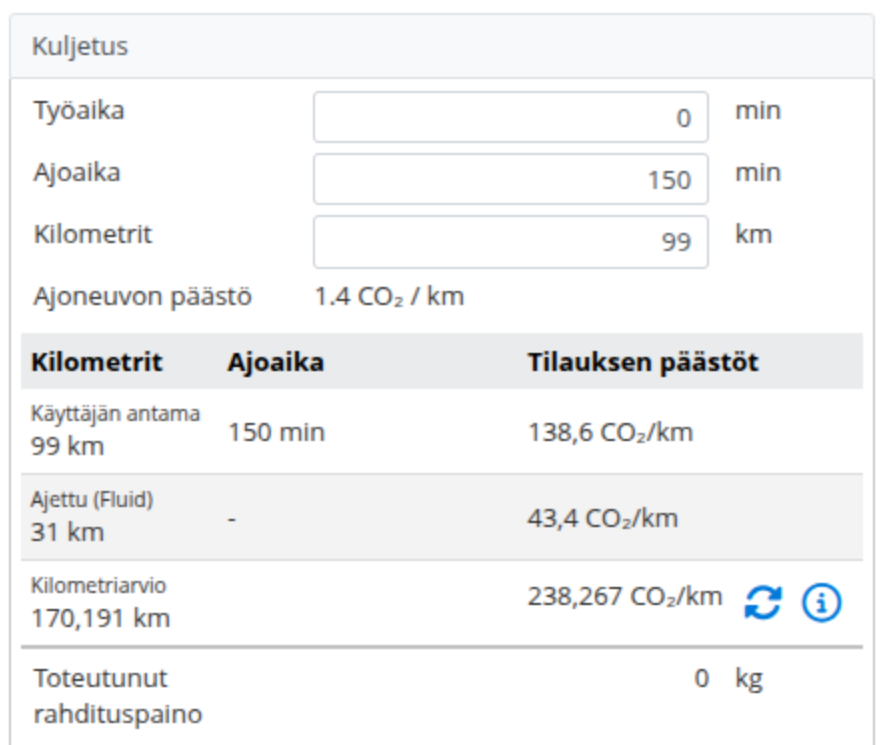This screenshot has height=745, width=885.
Task: Select the 238,267 CO₂/km emissions value
Action: 624,597
